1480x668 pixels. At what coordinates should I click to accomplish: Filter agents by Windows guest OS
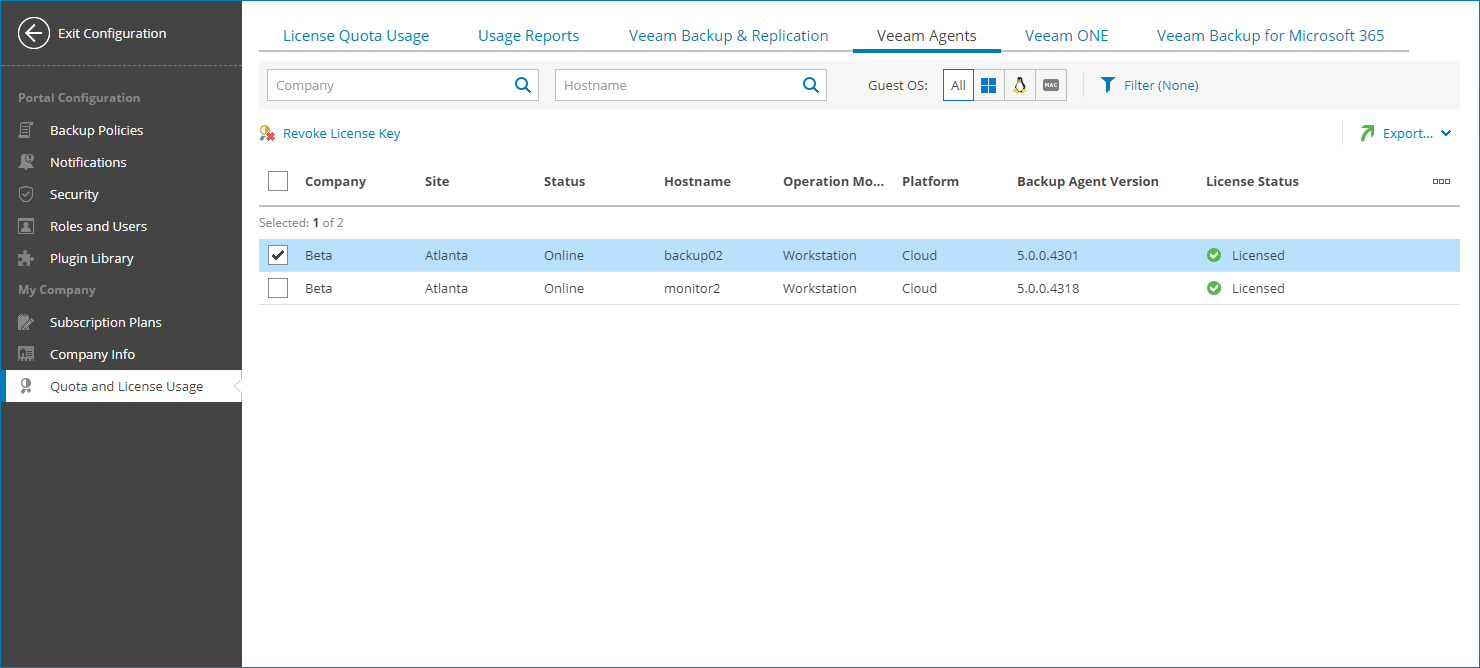point(988,84)
